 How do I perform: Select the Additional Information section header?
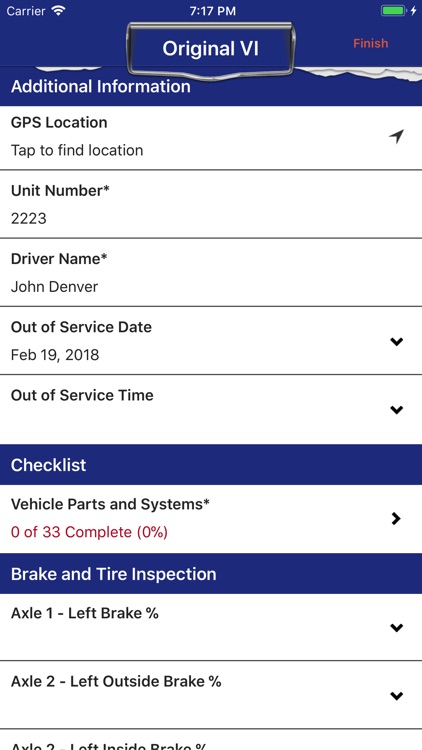pos(211,87)
